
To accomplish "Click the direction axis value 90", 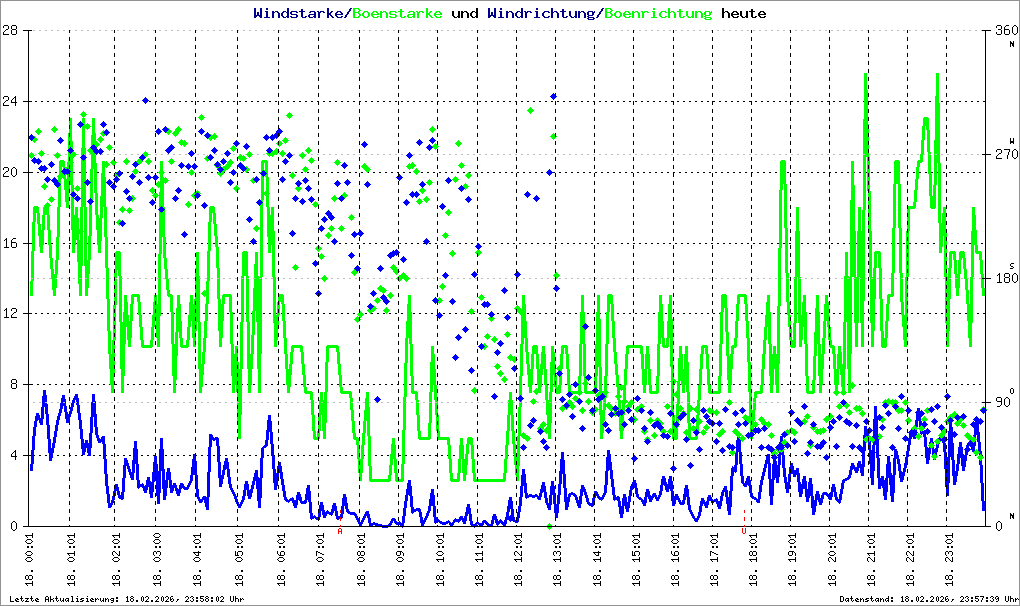I will 1003,402.
